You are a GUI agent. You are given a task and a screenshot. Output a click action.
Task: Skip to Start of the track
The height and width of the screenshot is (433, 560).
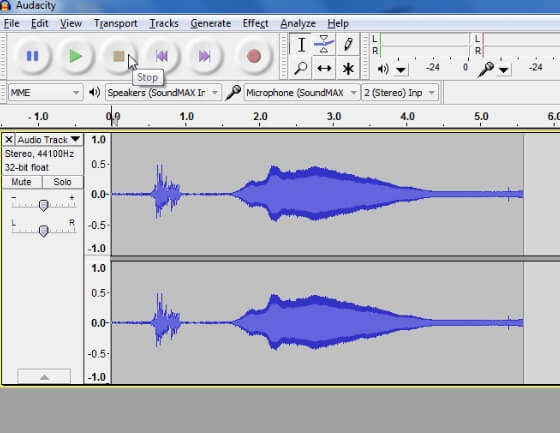tap(161, 56)
